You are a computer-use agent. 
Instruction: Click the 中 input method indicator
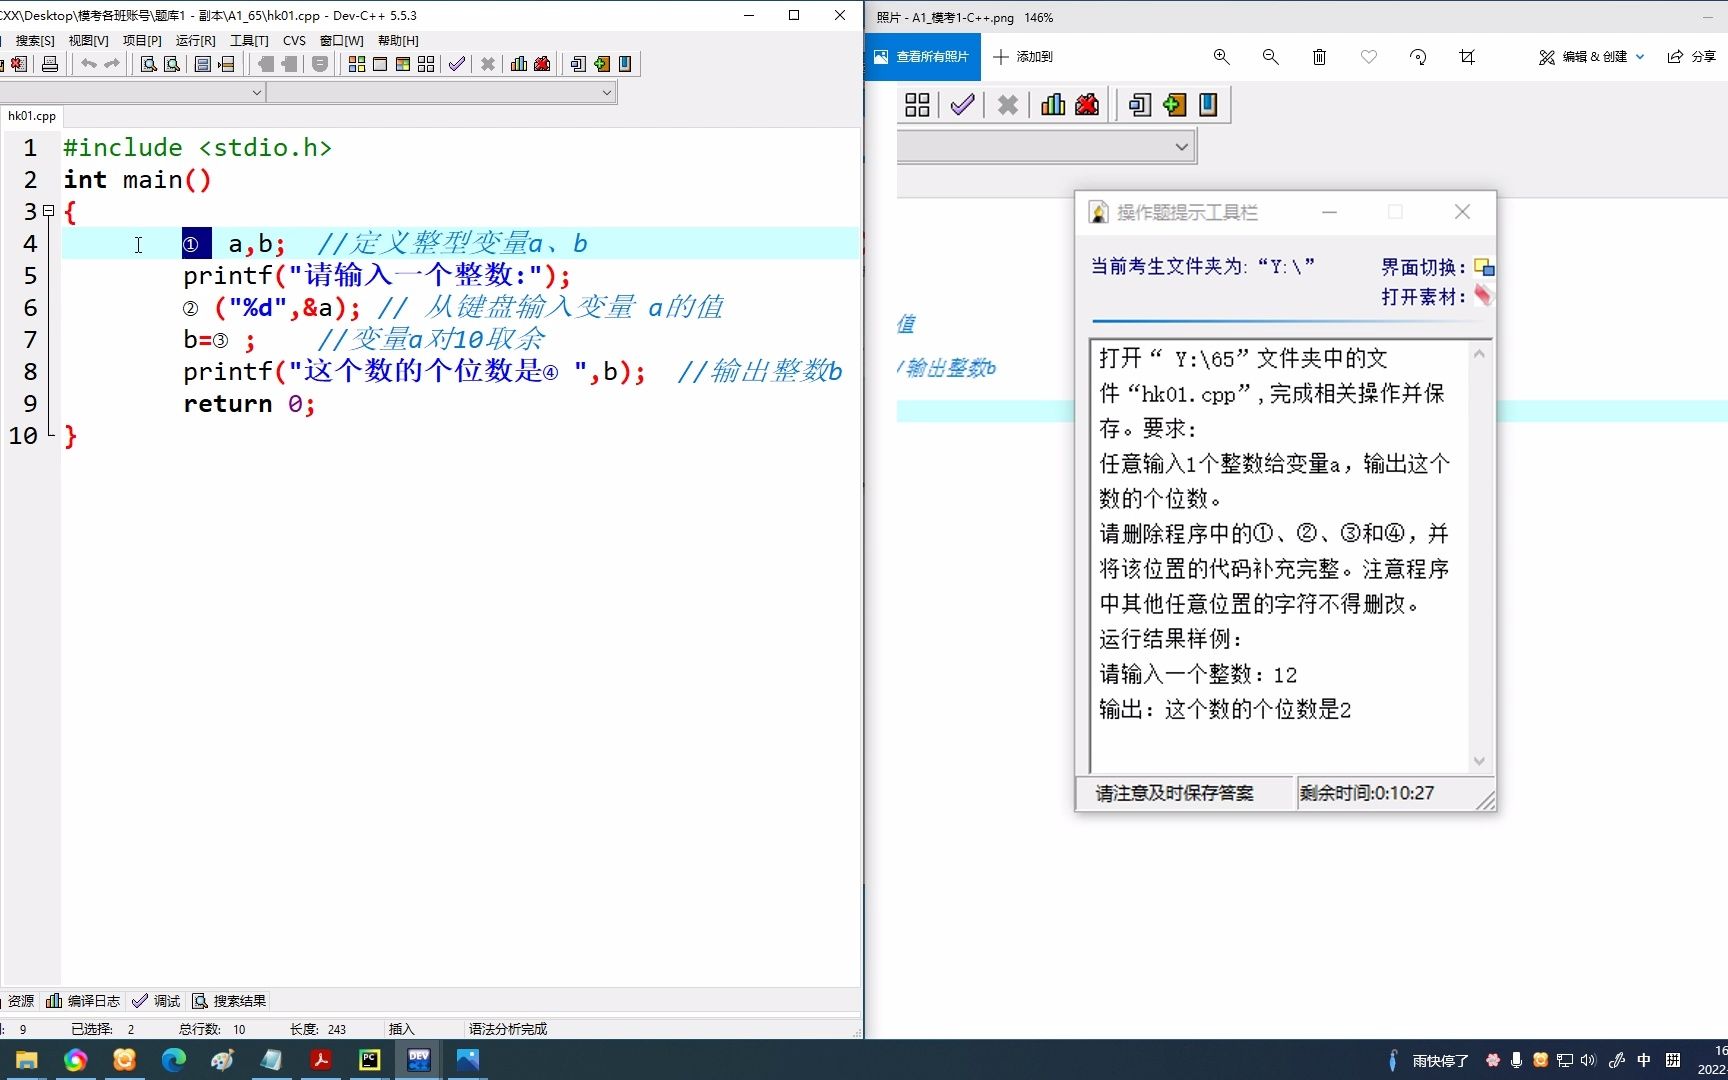1643,1060
